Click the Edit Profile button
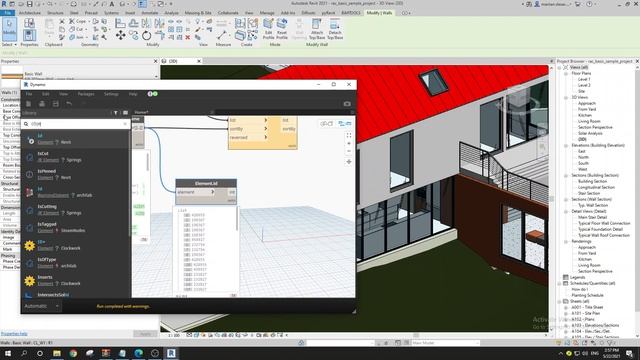Screen dimensions: 640x360 click(268, 29)
